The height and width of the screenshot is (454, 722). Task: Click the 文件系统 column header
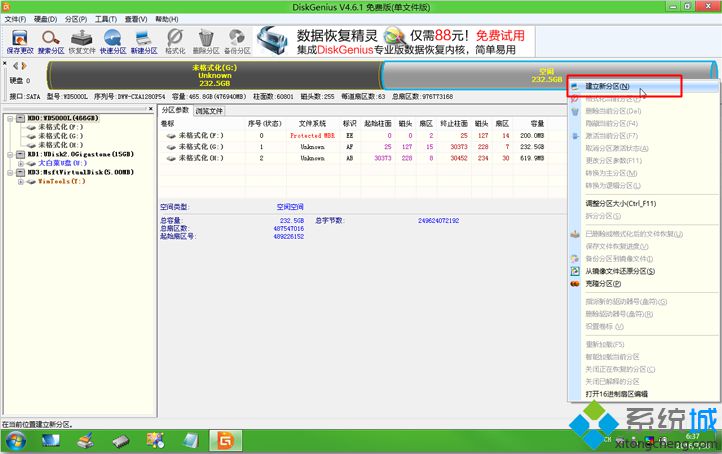coord(312,123)
